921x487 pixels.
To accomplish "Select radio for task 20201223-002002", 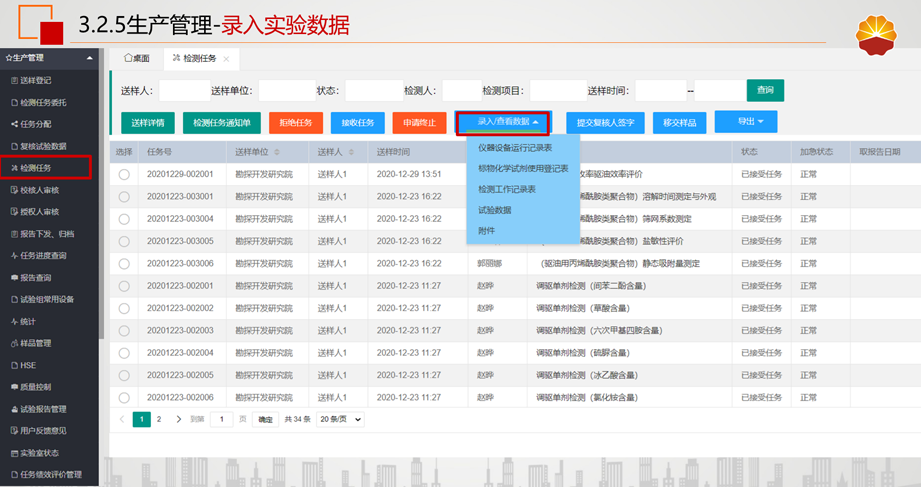I will [x=124, y=308].
